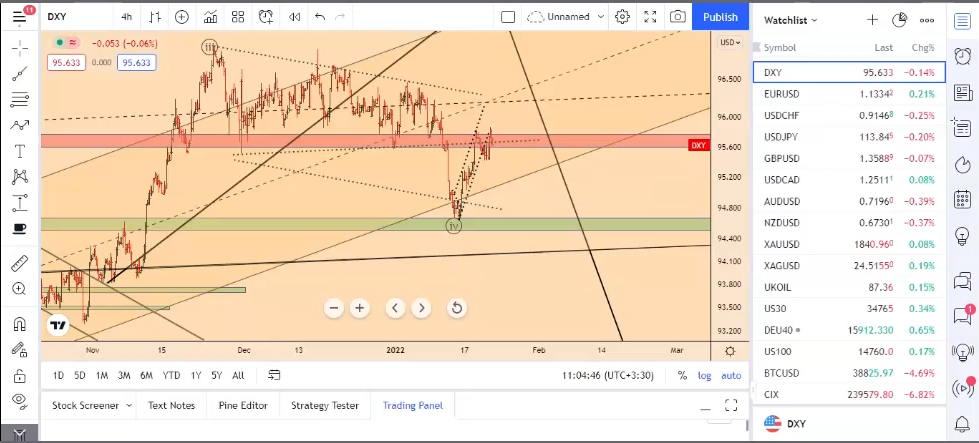Click the bar replay rewind icon
Image resolution: width=979 pixels, height=443 pixels.
(294, 17)
